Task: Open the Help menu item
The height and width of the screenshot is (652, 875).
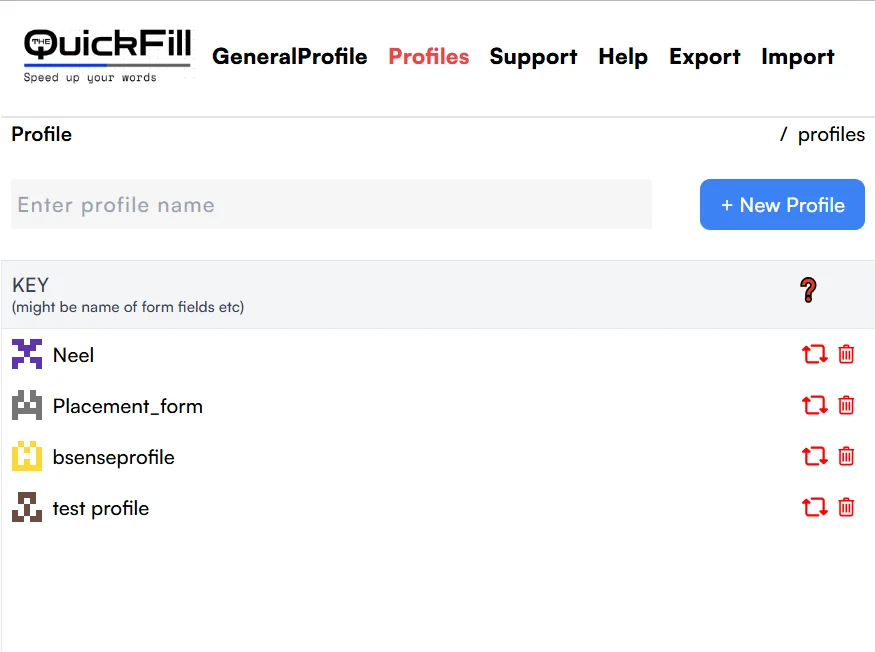Action: [623, 57]
